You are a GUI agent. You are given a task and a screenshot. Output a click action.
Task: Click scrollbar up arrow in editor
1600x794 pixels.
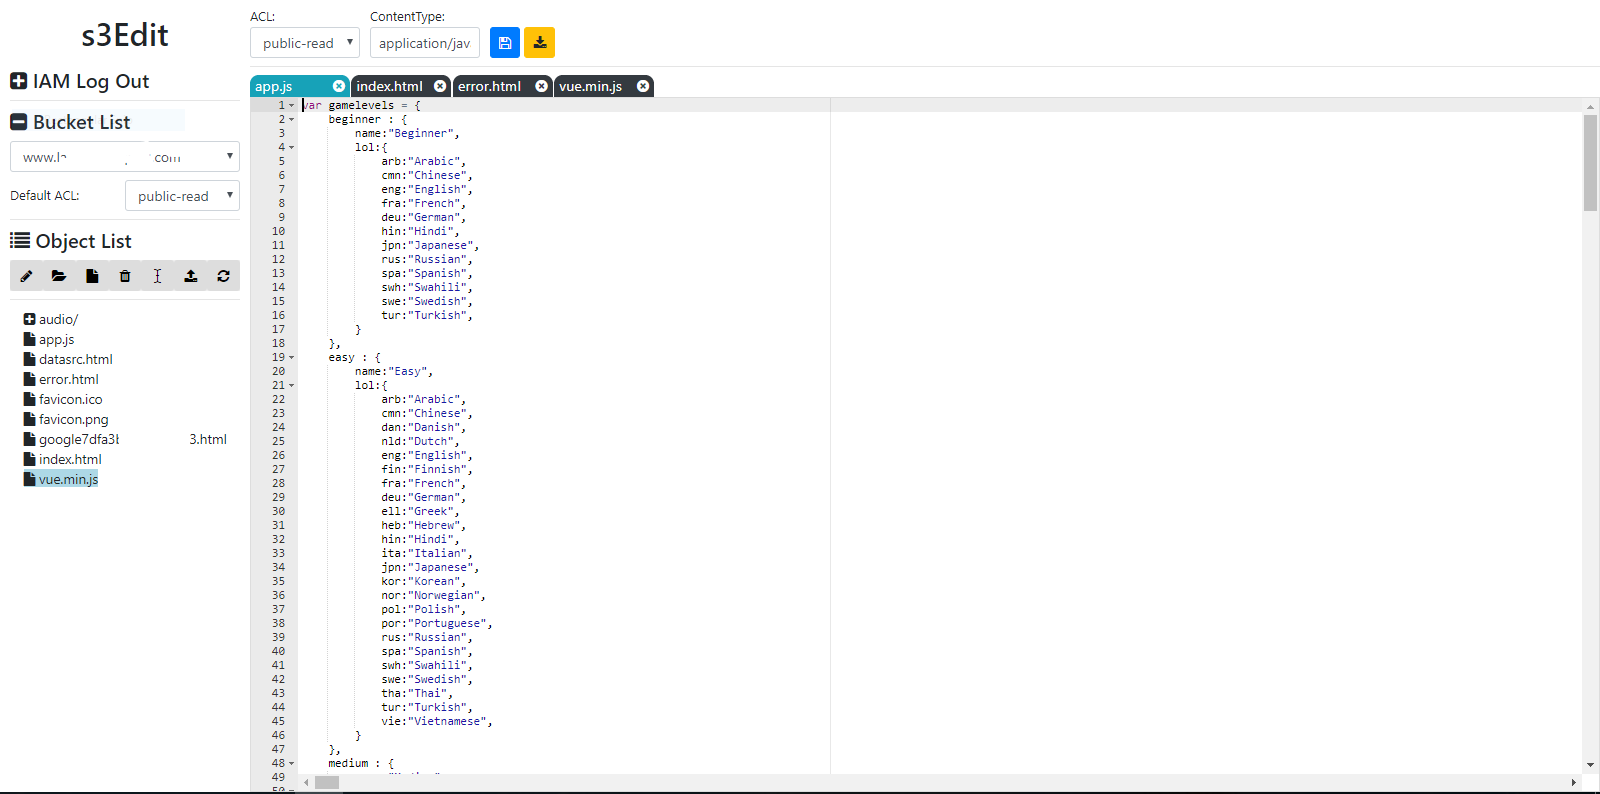point(1590,105)
